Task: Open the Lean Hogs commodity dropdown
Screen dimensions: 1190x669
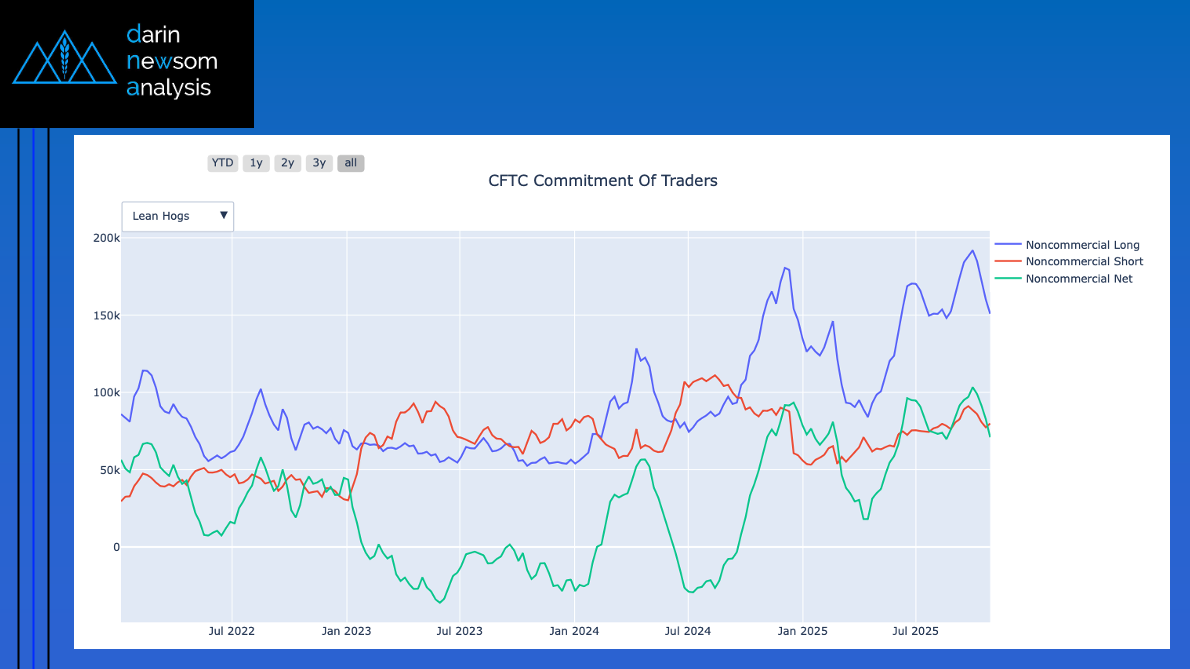Action: [170, 216]
